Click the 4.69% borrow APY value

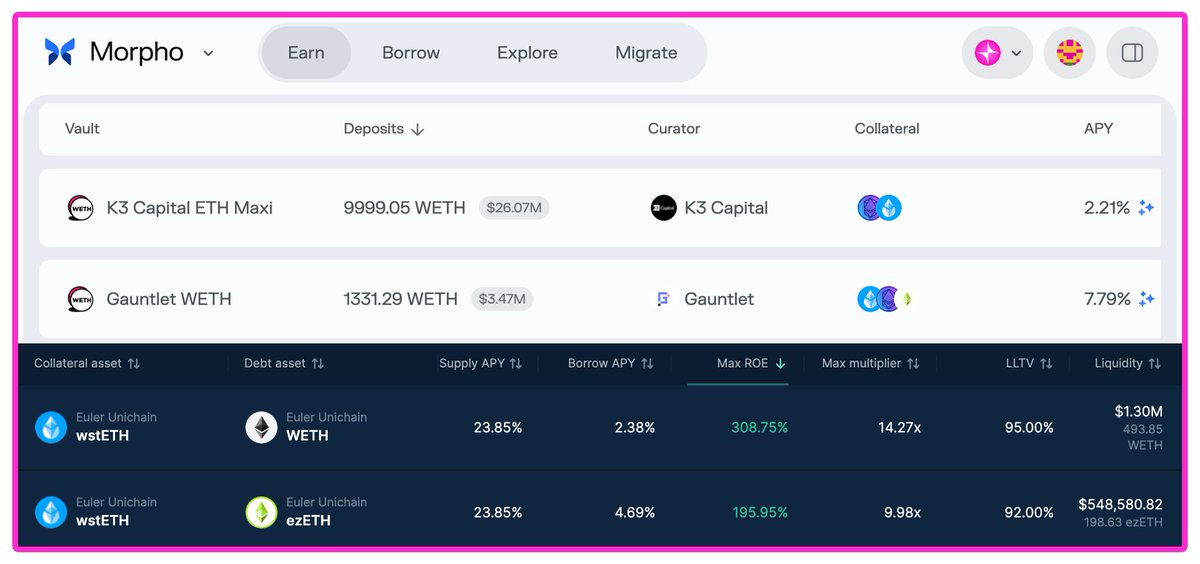click(x=635, y=513)
